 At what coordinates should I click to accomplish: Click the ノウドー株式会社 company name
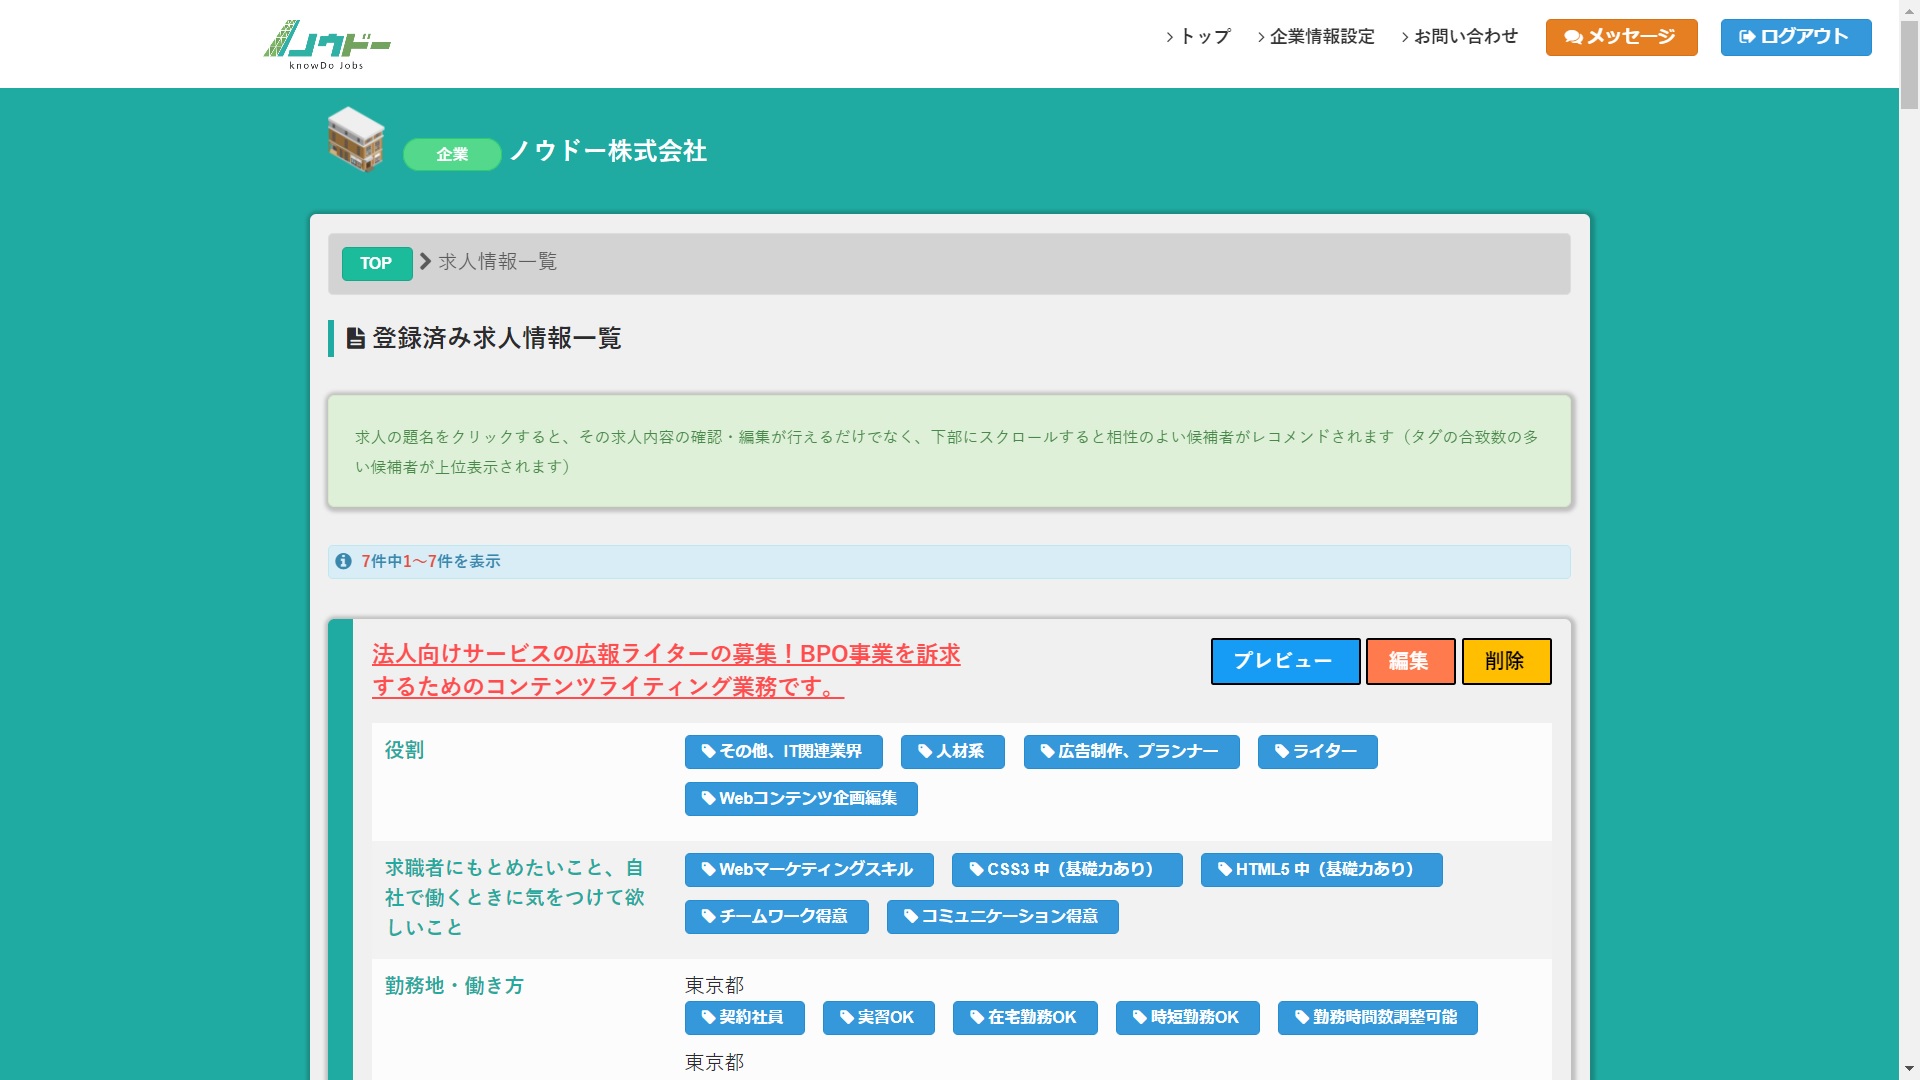608,151
